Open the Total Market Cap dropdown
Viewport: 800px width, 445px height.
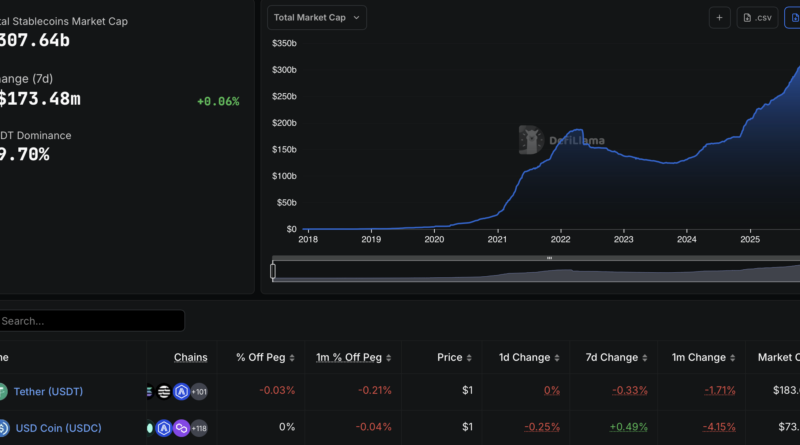tap(317, 17)
